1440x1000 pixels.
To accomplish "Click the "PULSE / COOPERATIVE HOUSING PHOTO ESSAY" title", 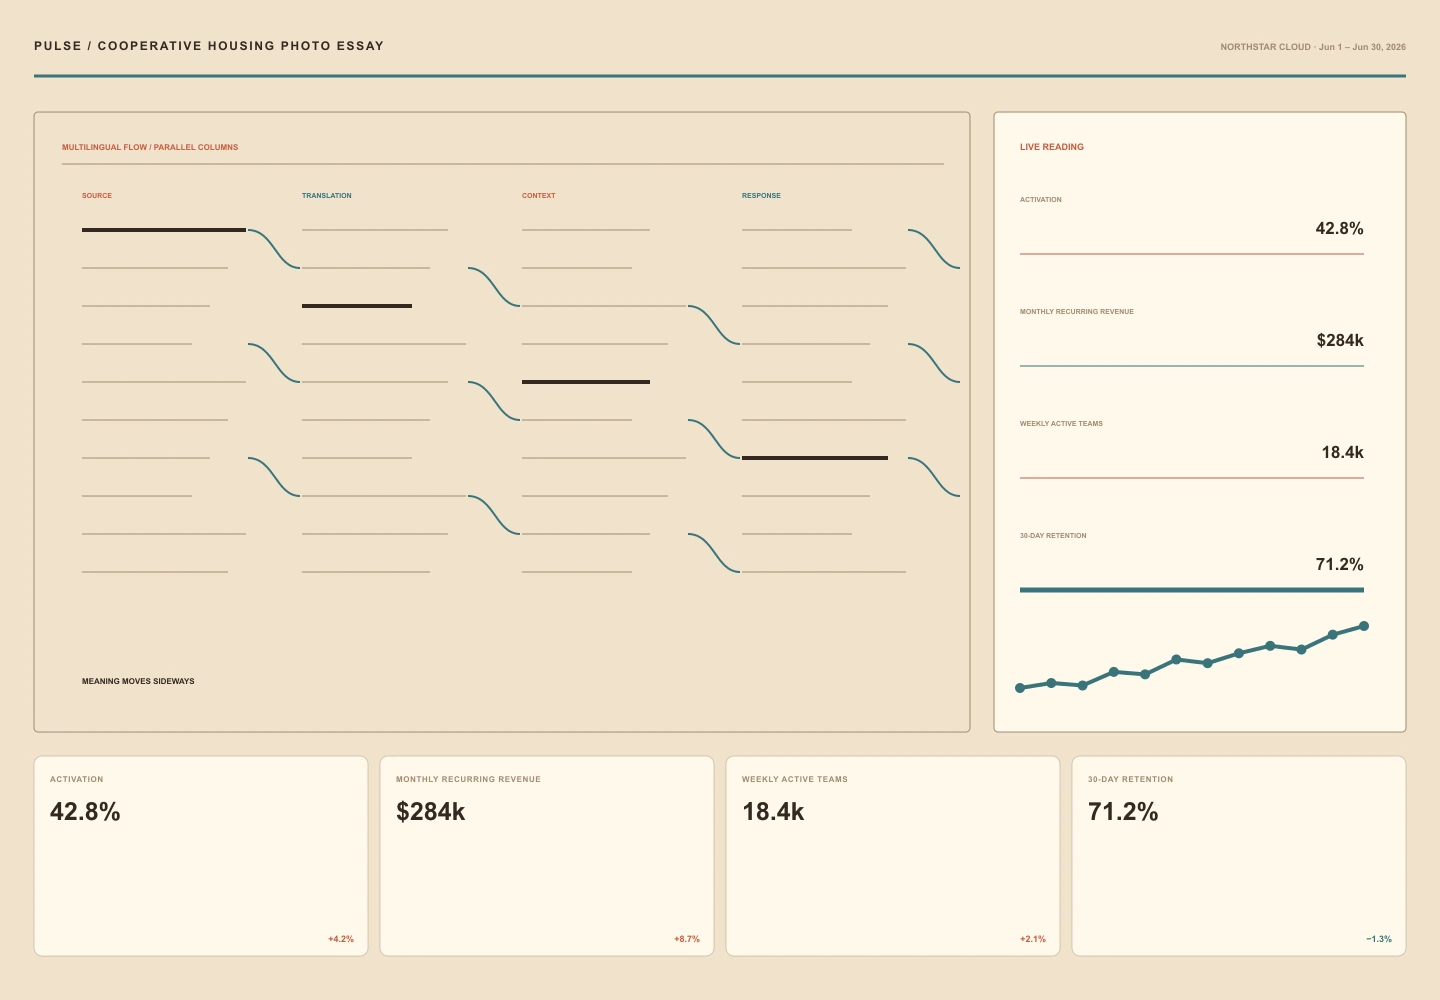I will [x=209, y=46].
